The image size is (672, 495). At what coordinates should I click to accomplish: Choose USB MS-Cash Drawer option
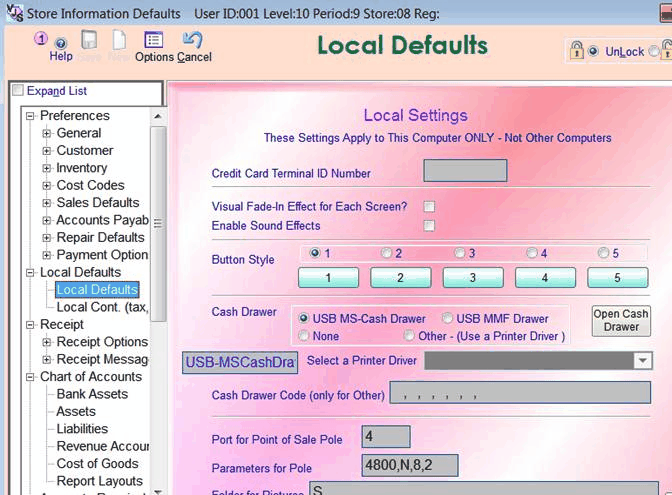[303, 318]
